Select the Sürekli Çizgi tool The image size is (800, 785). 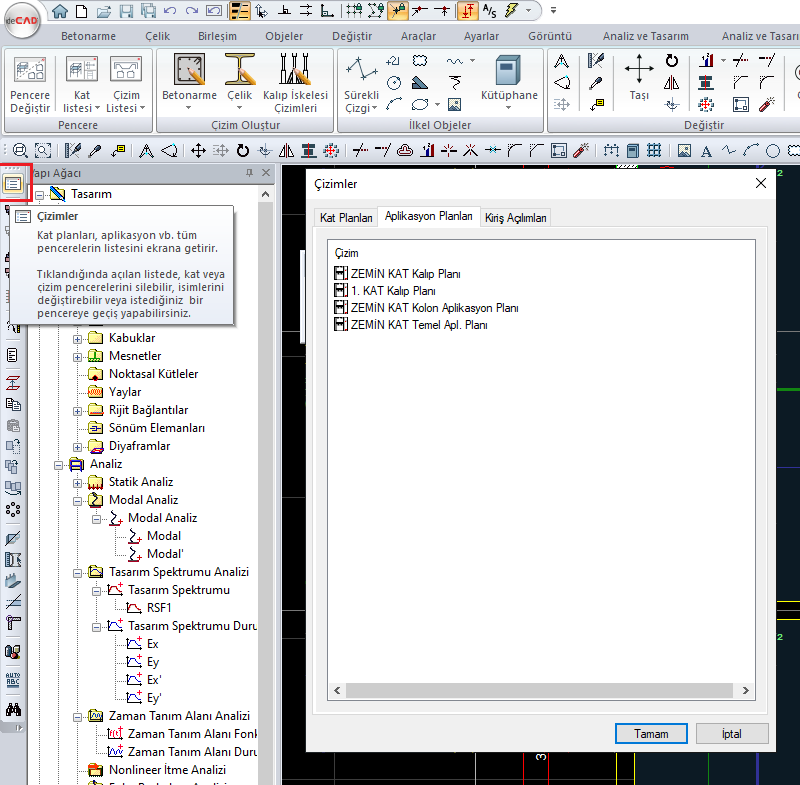[361, 84]
